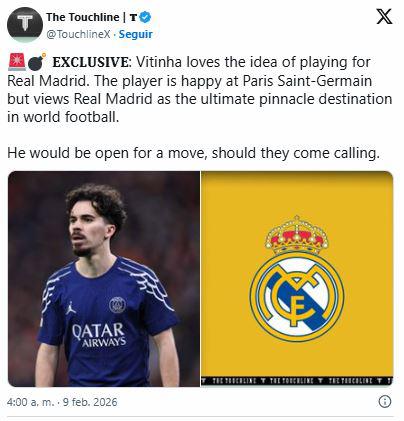
Task: Click the EXCLUSIVE tweet text
Action: (92, 62)
